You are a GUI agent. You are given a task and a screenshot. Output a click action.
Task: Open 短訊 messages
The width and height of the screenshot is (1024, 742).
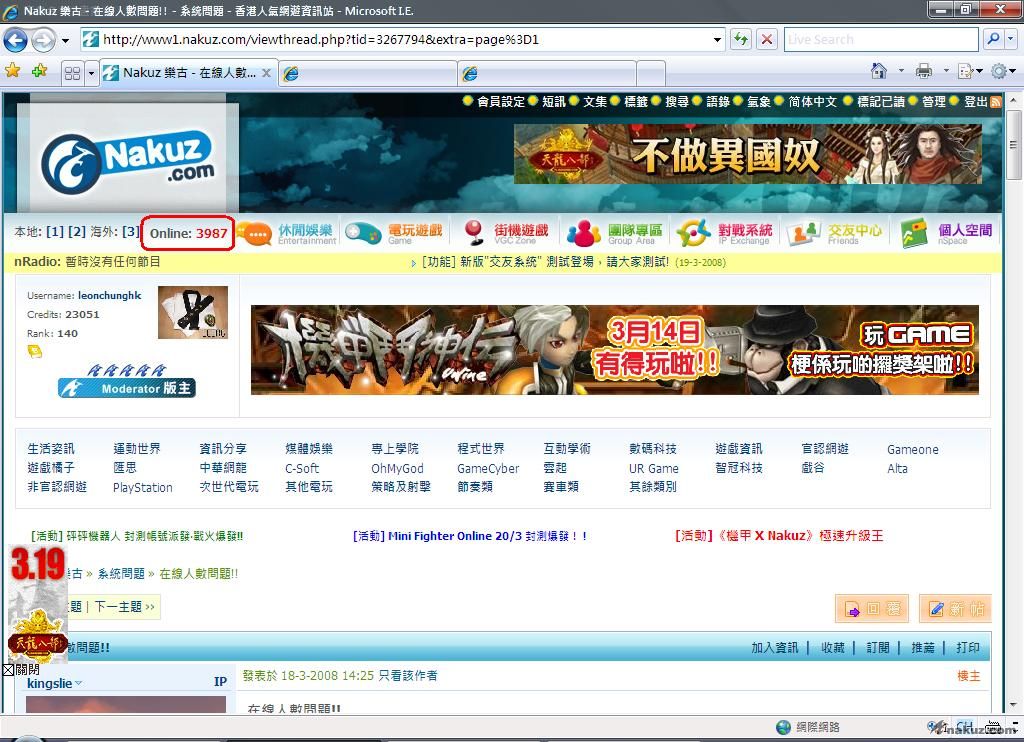point(554,101)
